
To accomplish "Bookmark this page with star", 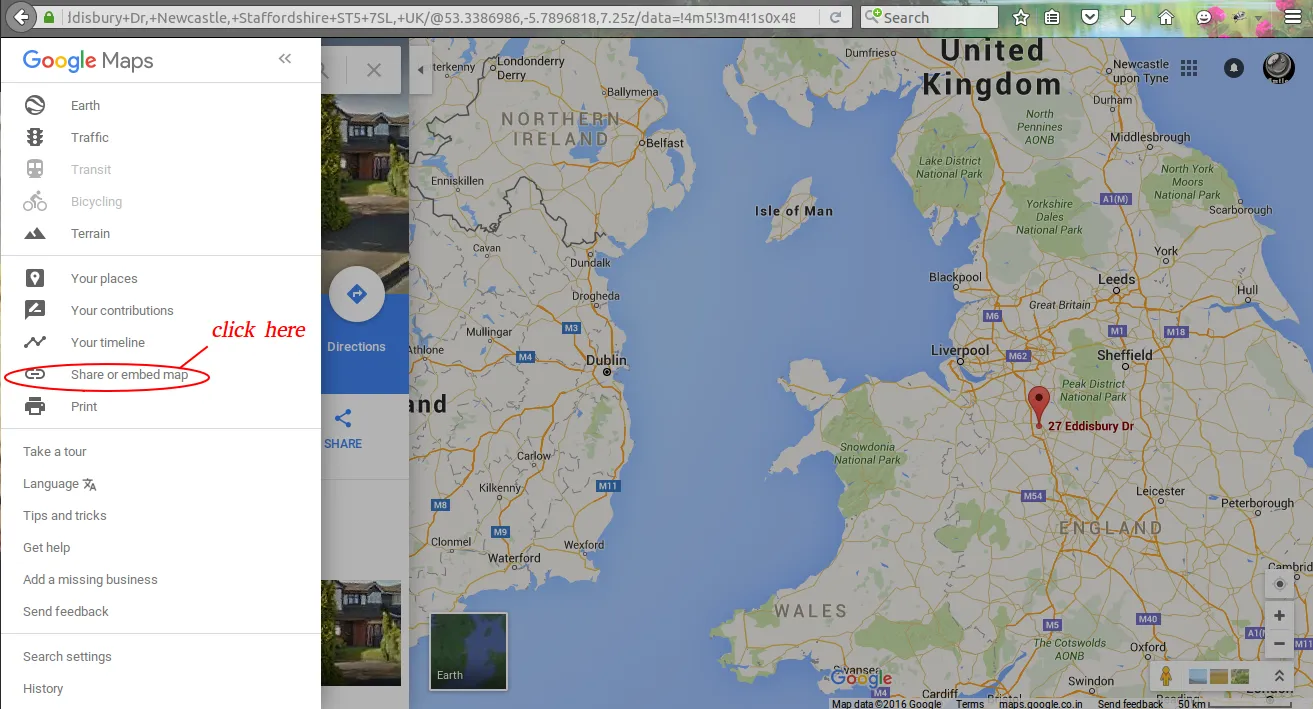I will (1020, 17).
